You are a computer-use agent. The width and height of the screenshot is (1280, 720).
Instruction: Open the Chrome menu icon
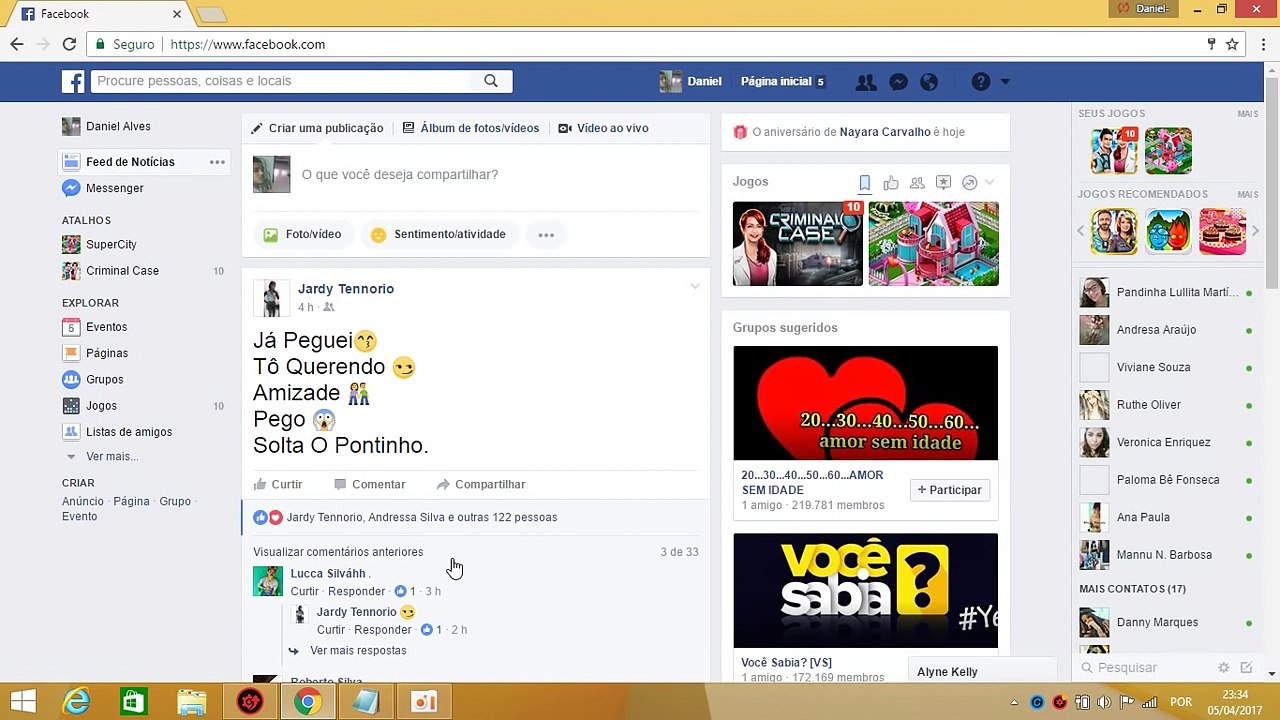1261,44
